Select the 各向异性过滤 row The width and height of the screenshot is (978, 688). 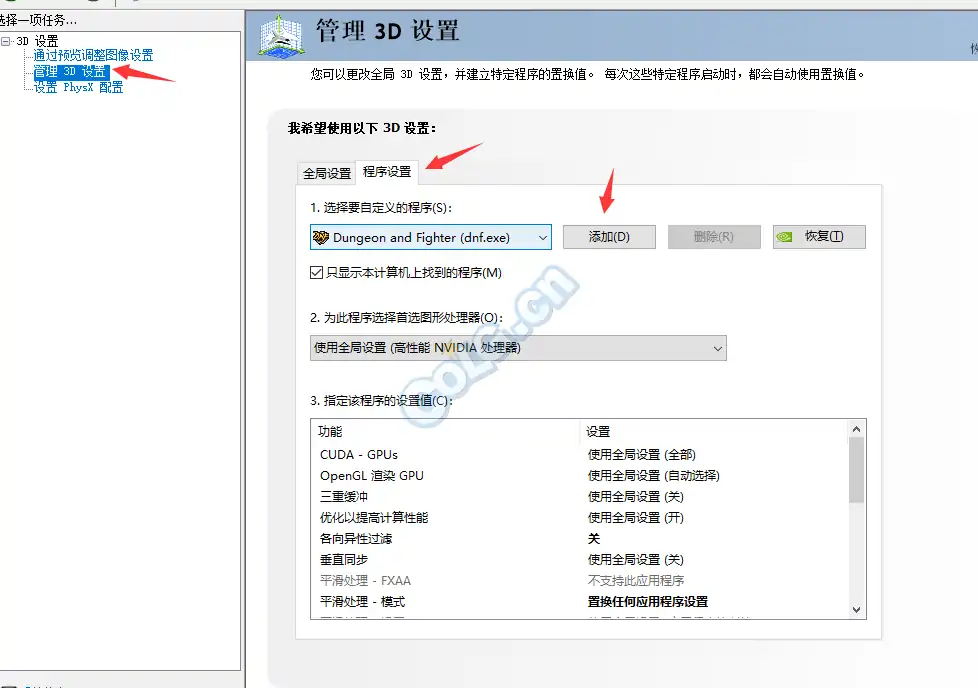coord(579,538)
